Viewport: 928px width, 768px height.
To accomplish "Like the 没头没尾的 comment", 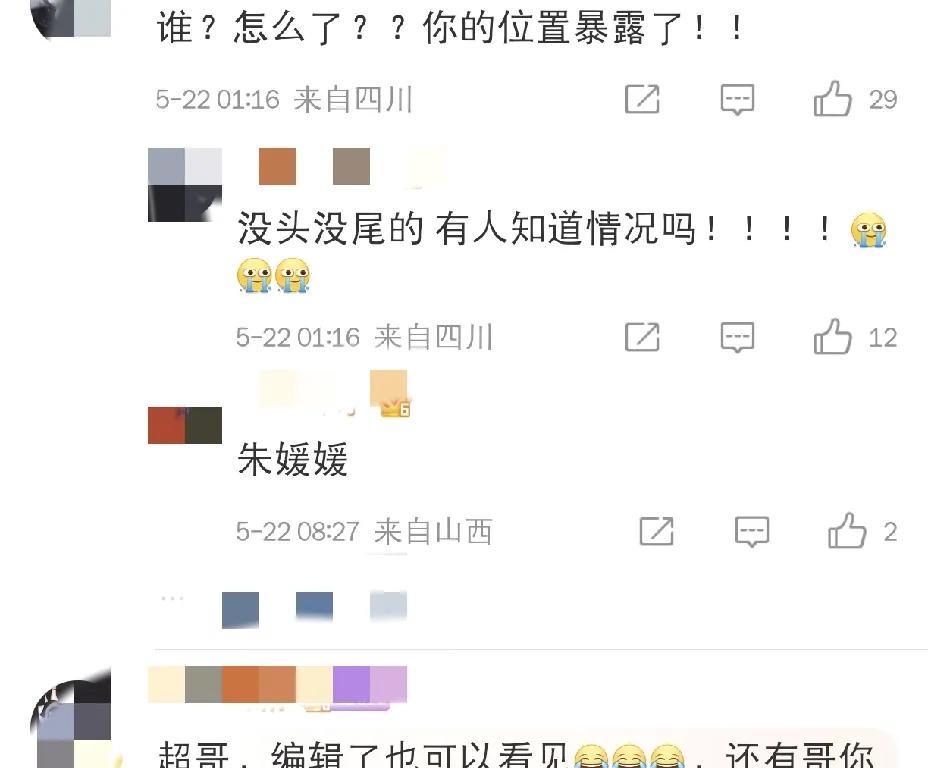I will tap(833, 337).
